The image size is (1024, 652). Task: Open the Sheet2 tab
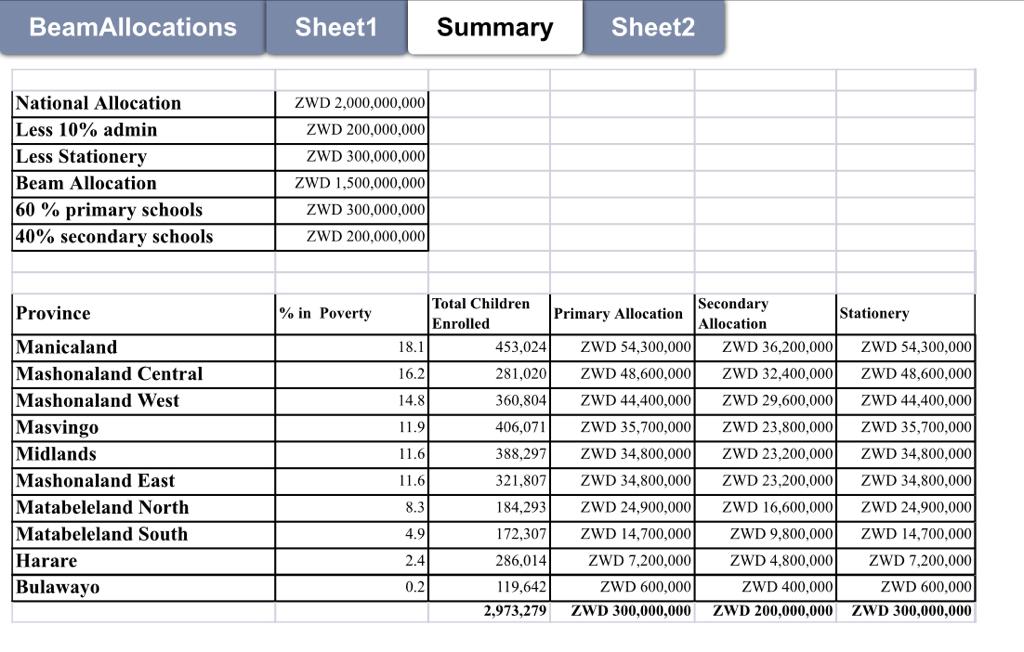tap(653, 27)
